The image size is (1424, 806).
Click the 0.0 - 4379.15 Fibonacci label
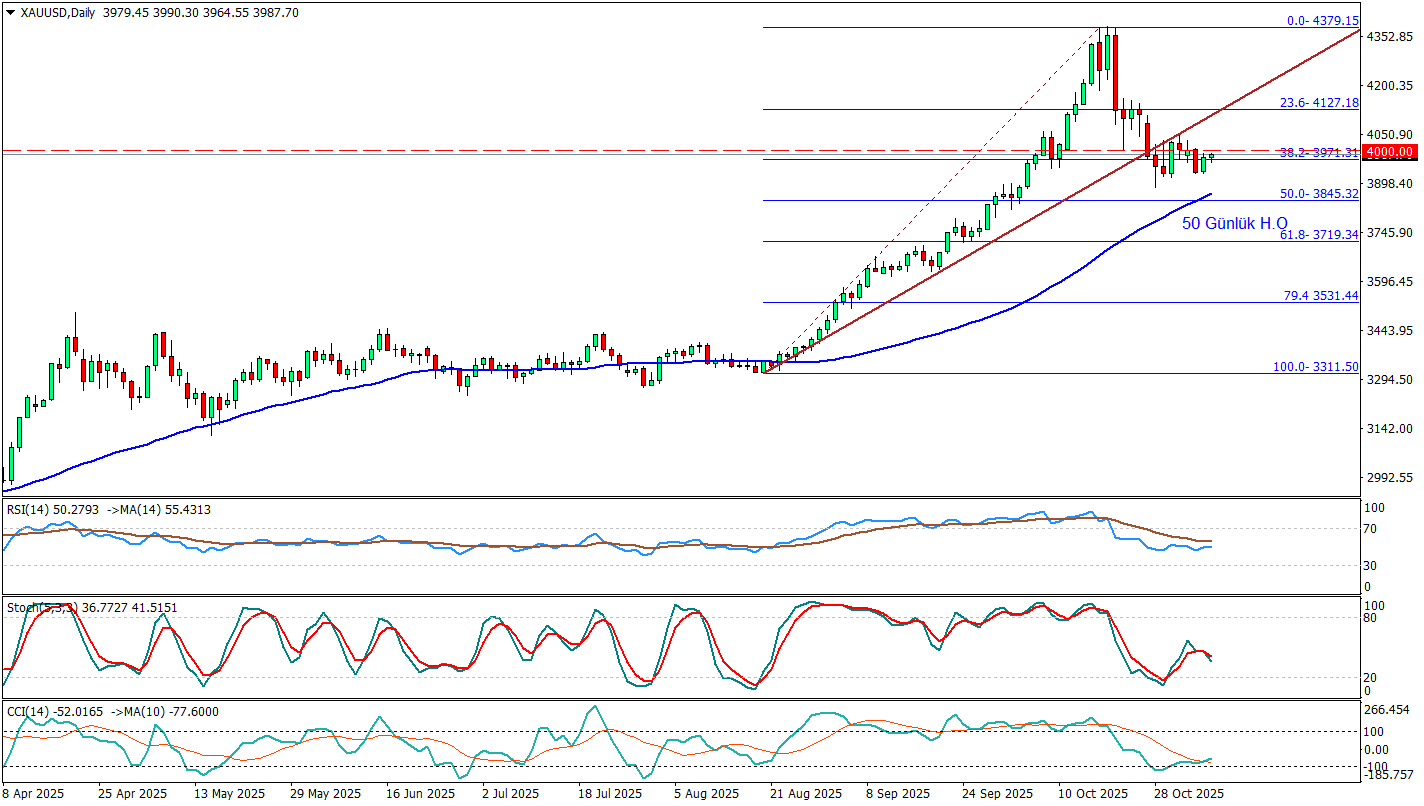pyautogui.click(x=1322, y=21)
